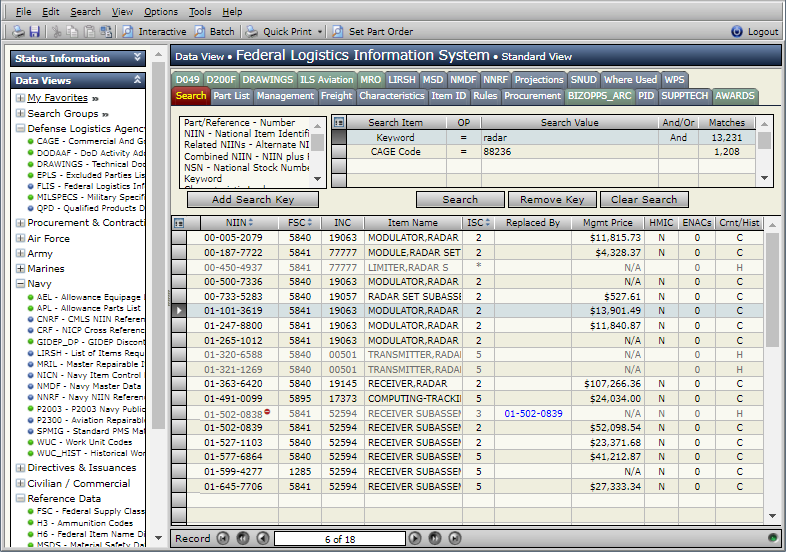
Task: Expand the Army tree node
Action: (20, 253)
